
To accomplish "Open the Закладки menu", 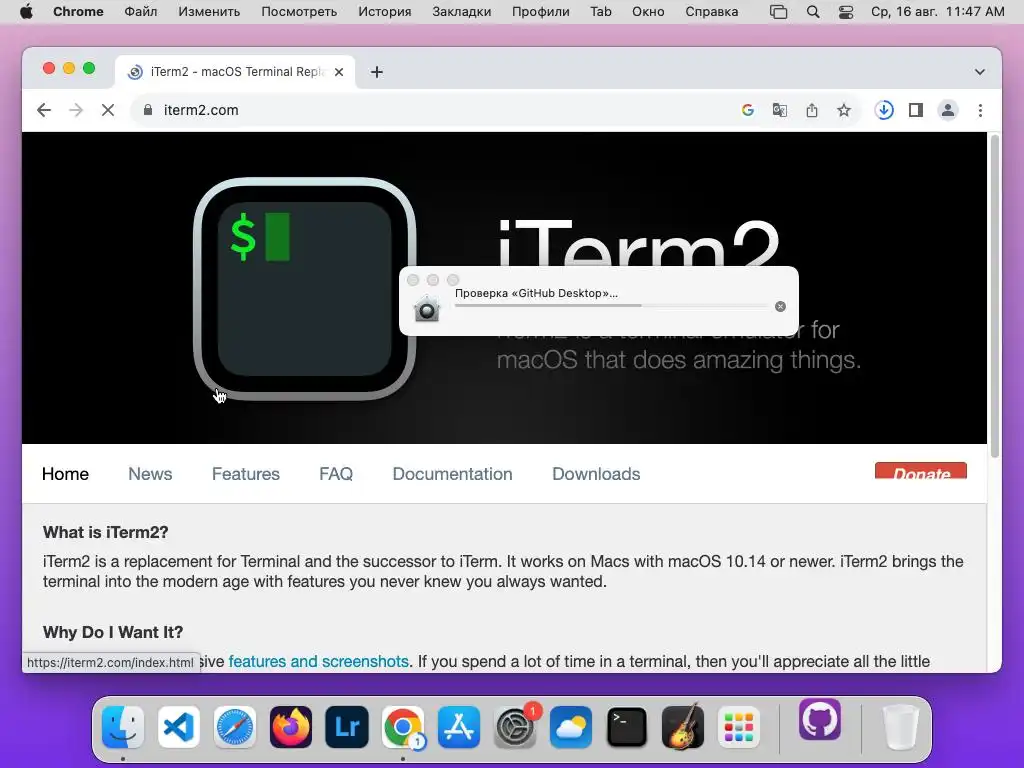I will tap(462, 12).
